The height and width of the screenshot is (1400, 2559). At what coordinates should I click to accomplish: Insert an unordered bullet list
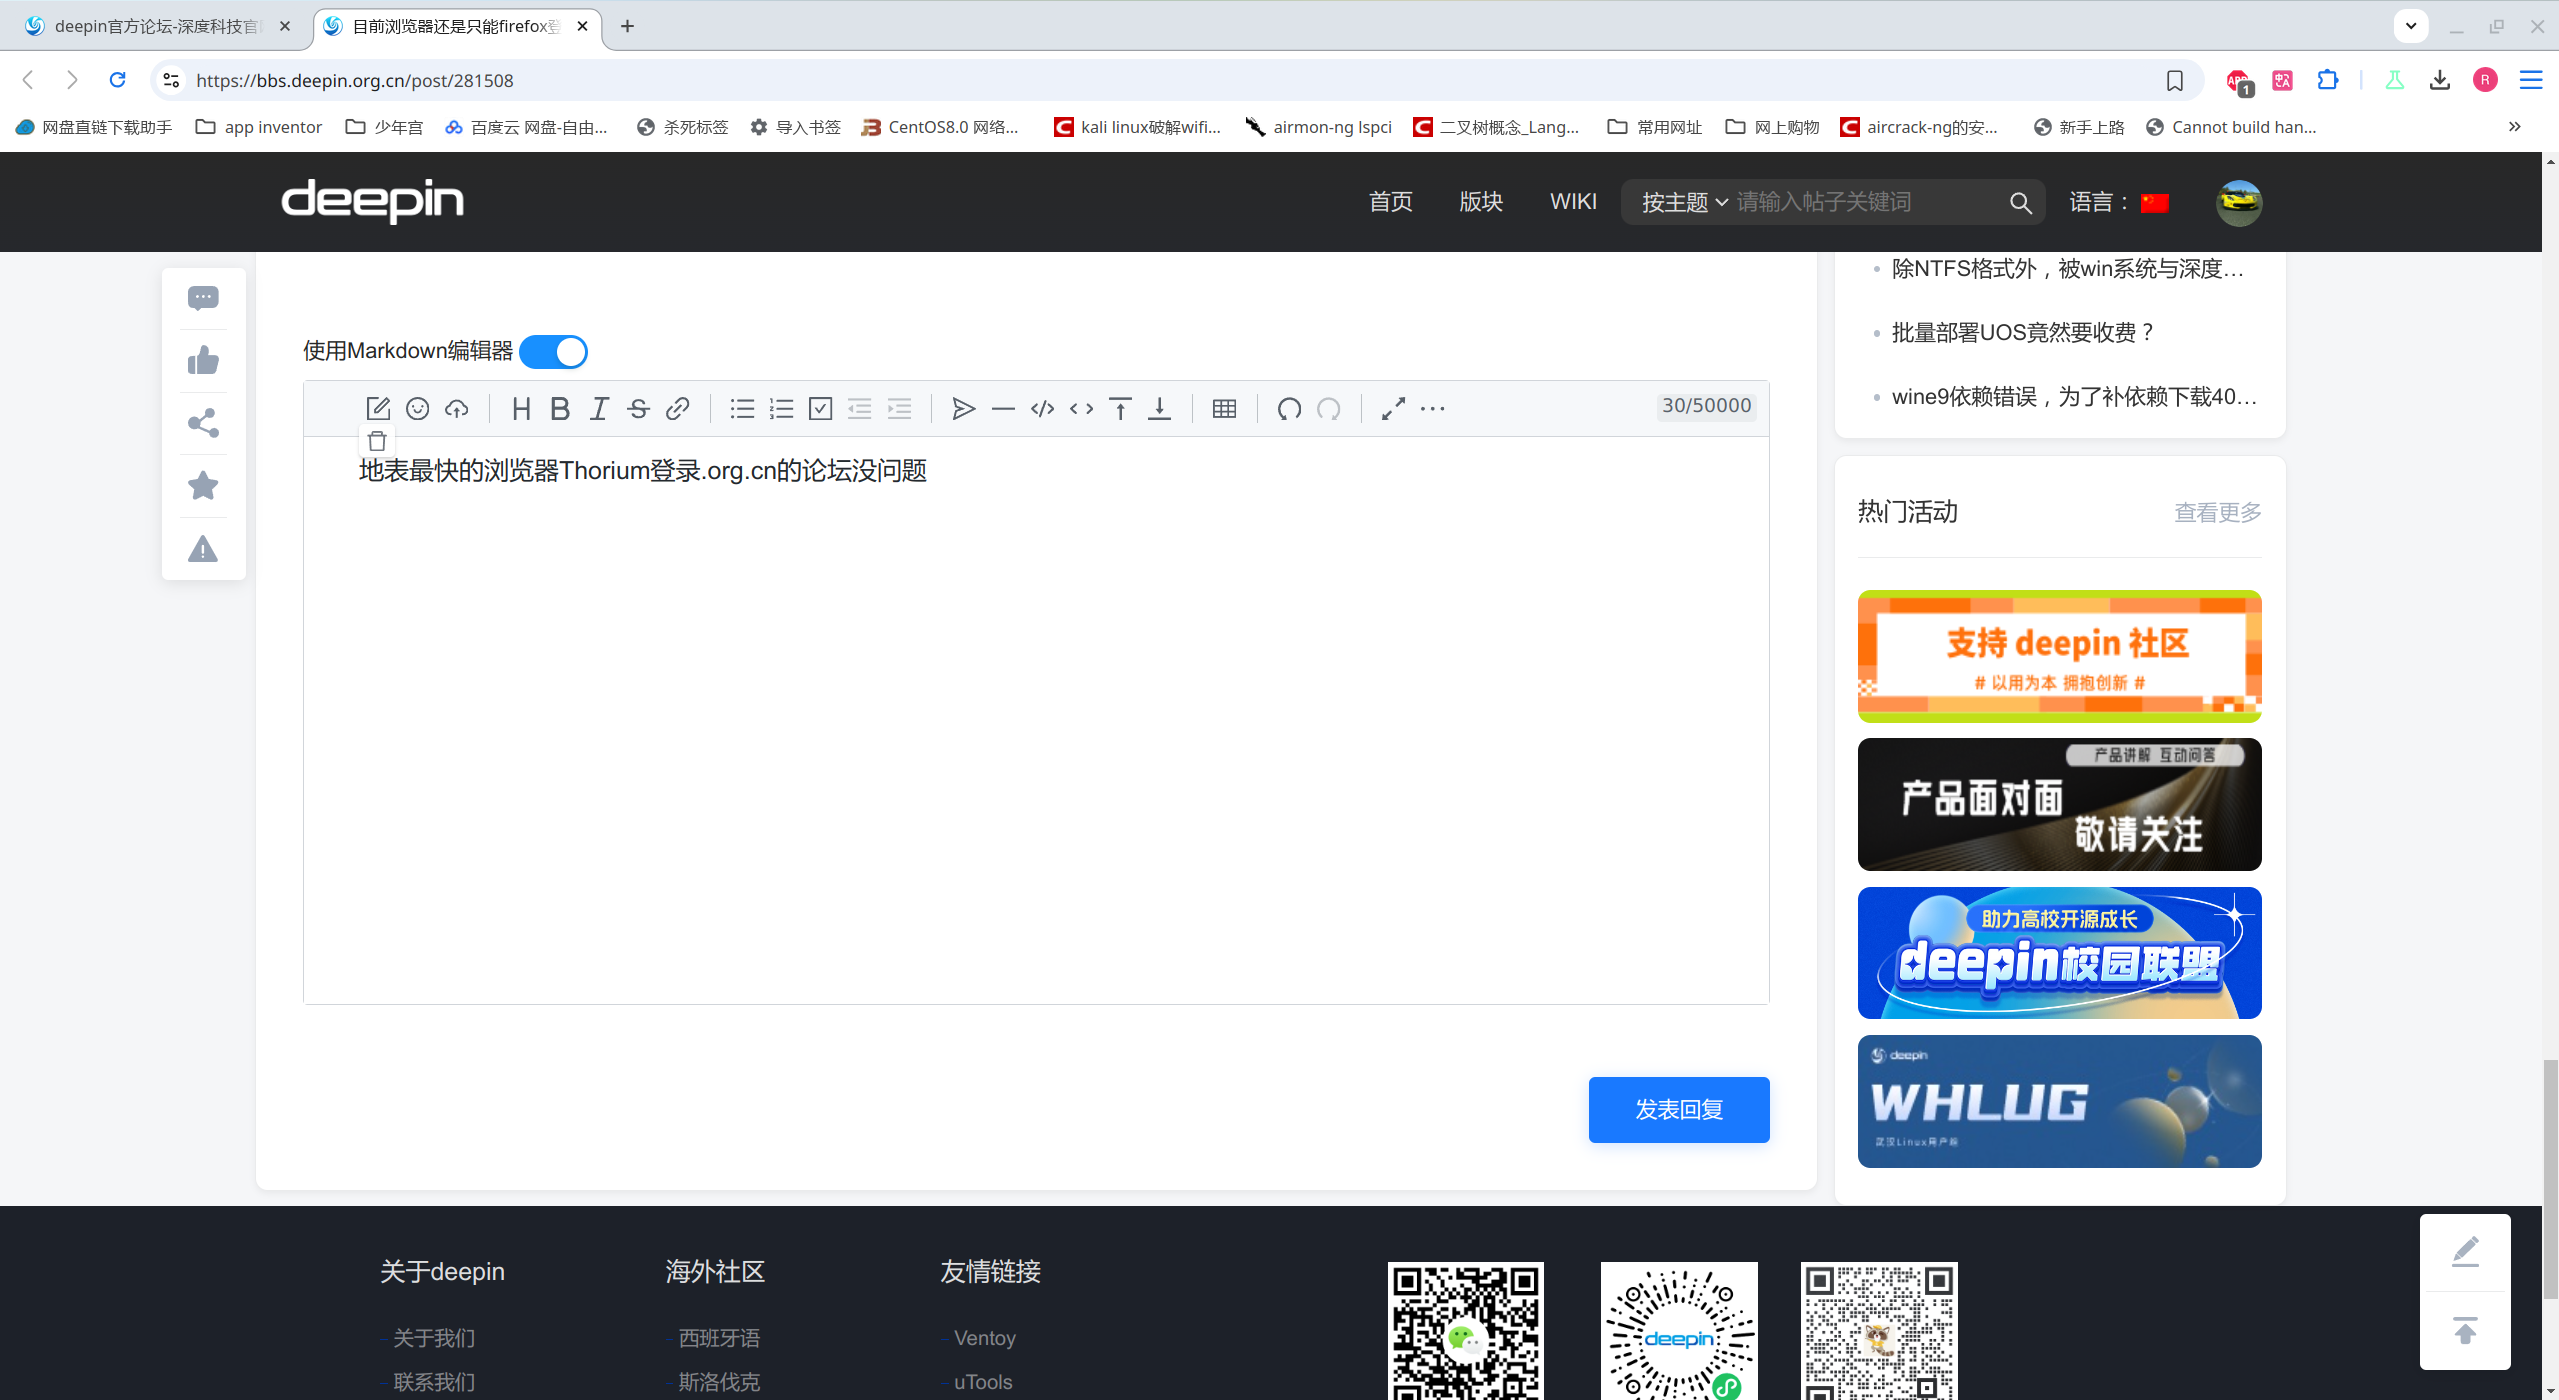742,408
